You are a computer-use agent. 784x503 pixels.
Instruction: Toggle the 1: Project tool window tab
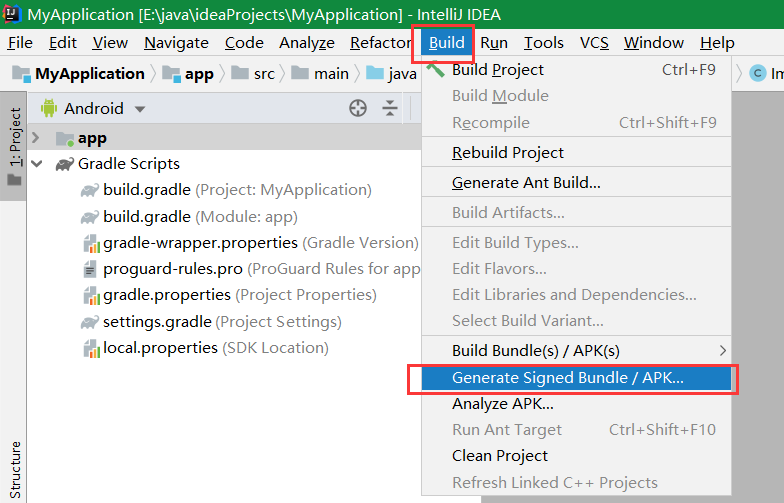[x=14, y=146]
